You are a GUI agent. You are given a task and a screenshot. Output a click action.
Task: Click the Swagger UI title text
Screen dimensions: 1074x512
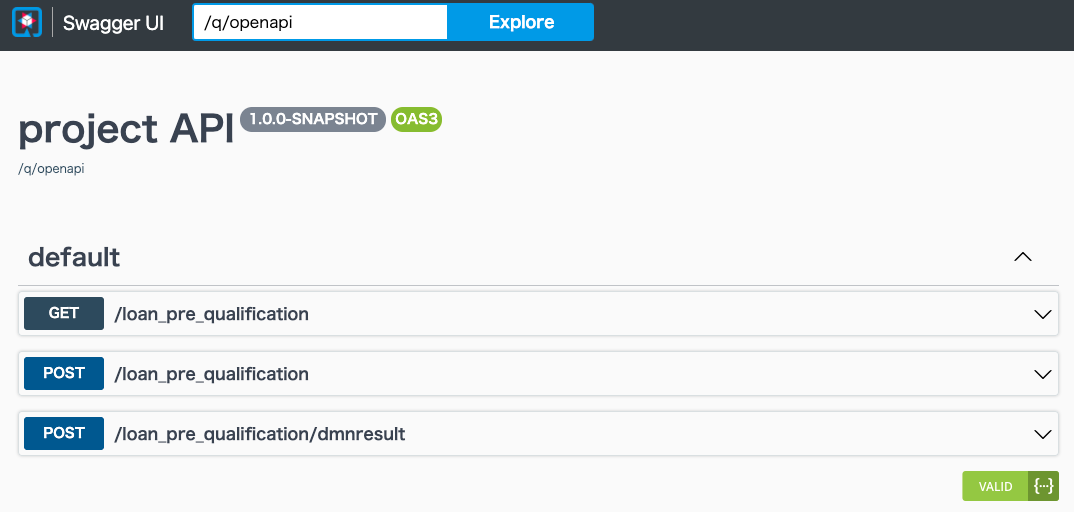click(x=113, y=23)
